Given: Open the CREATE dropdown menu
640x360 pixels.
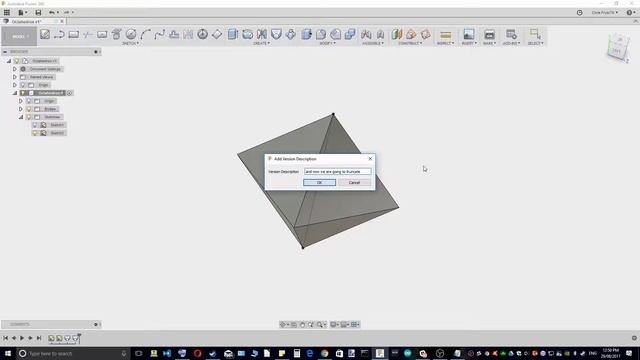Looking at the screenshot, I should tap(262, 43).
